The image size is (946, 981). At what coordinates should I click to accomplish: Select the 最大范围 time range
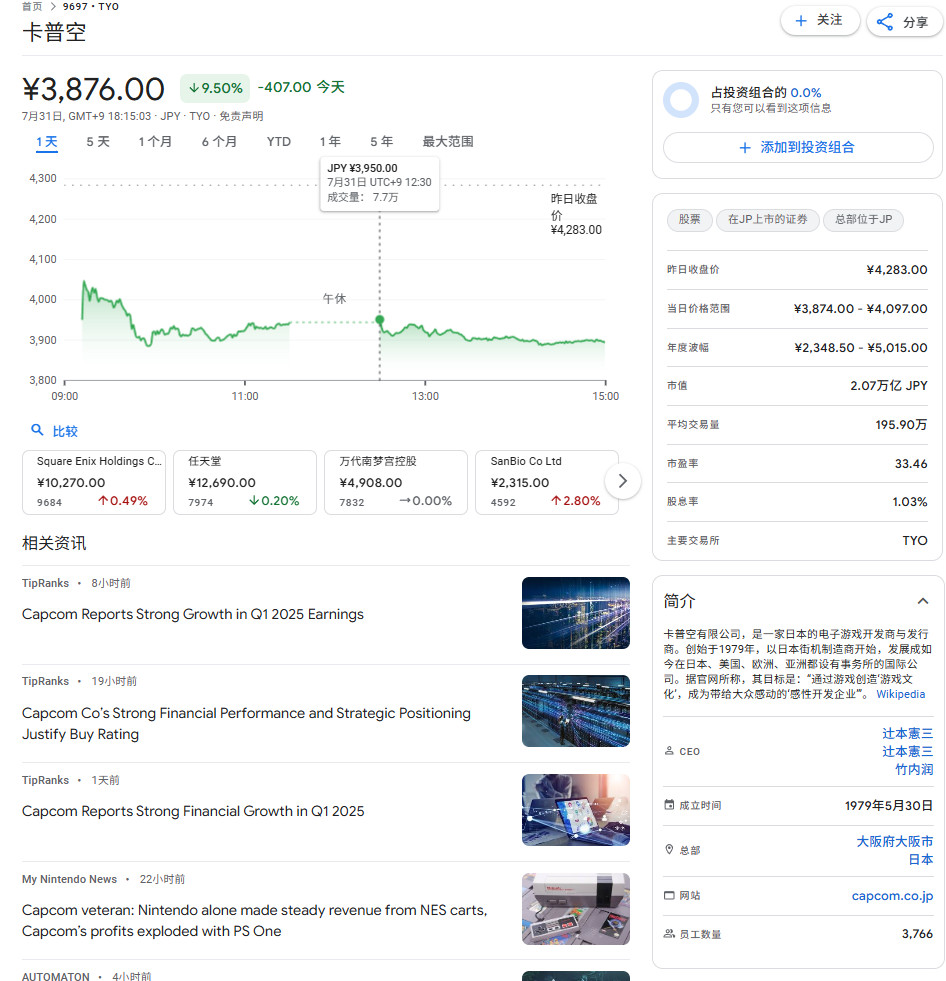(447, 142)
